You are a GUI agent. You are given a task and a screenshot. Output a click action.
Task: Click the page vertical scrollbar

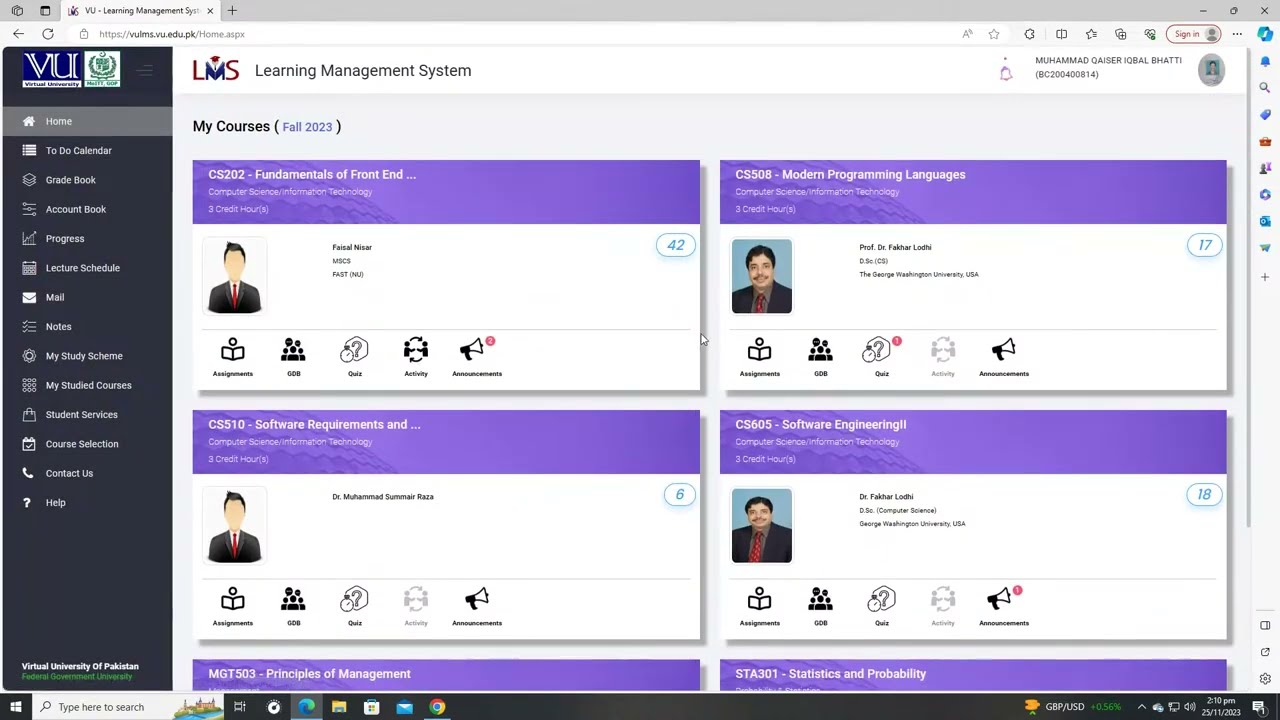[x=1246, y=290]
